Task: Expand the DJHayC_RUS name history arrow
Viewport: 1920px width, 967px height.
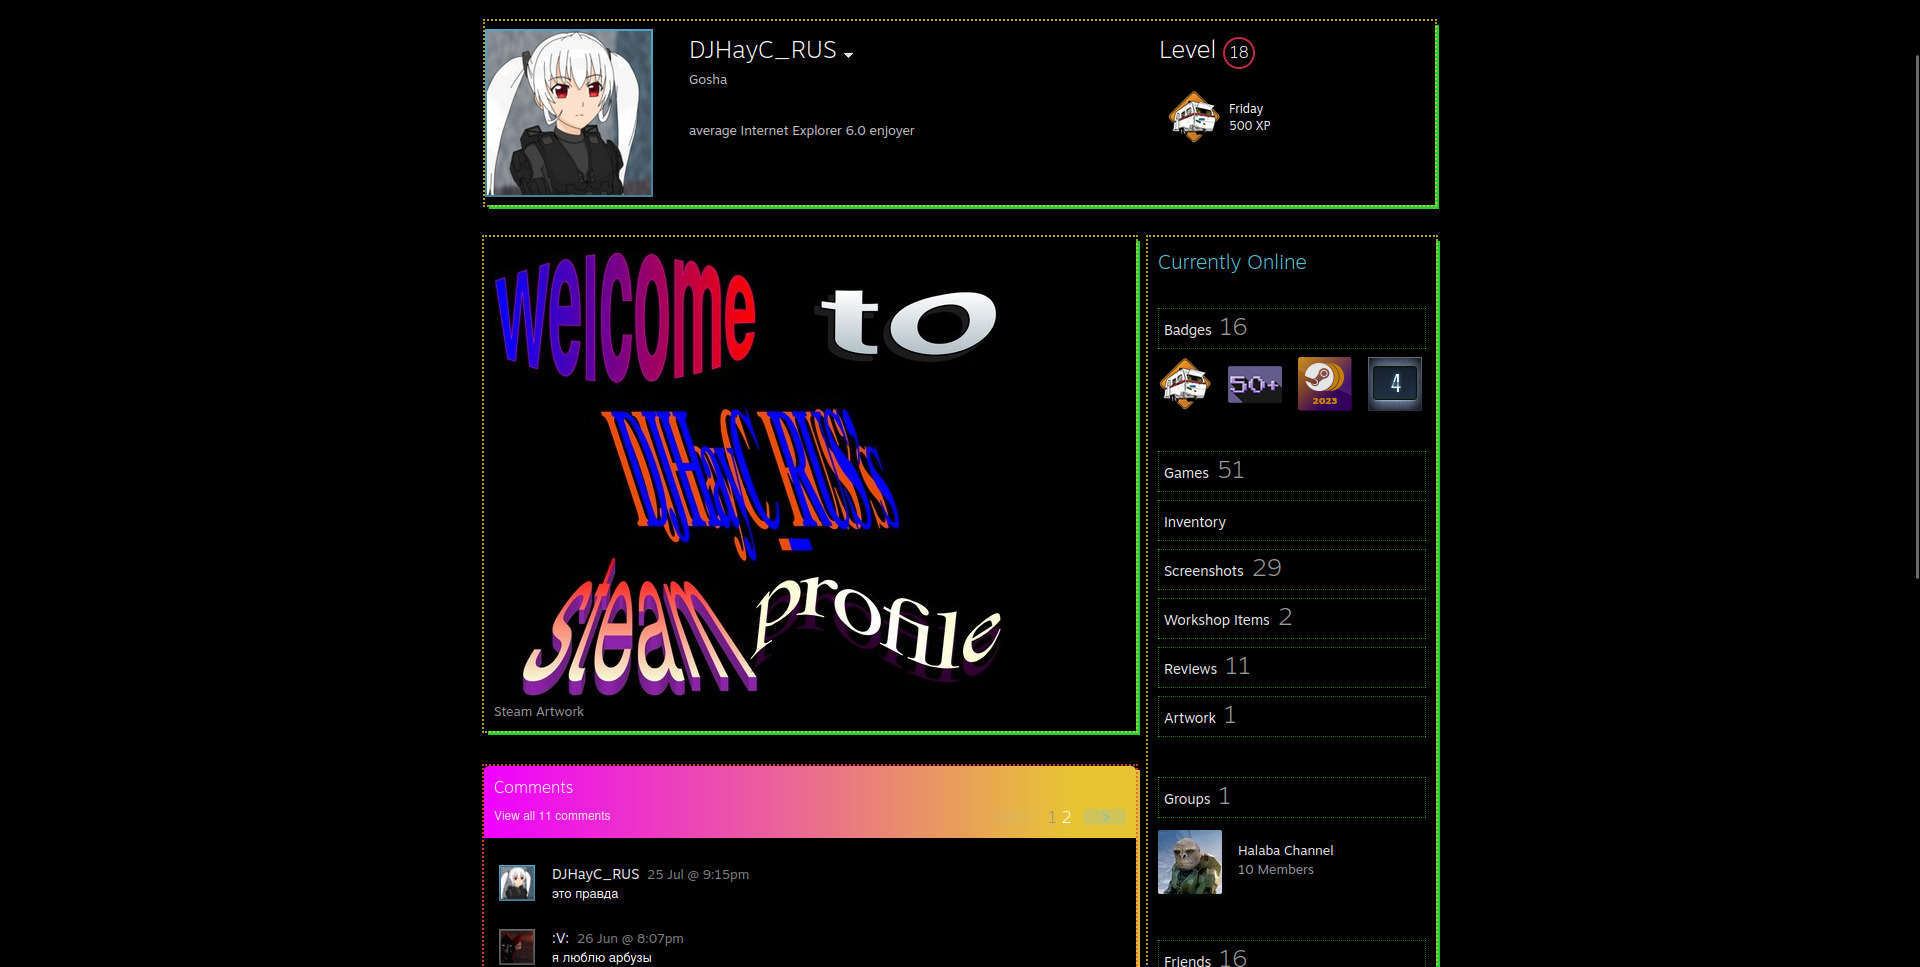Action: click(x=848, y=55)
